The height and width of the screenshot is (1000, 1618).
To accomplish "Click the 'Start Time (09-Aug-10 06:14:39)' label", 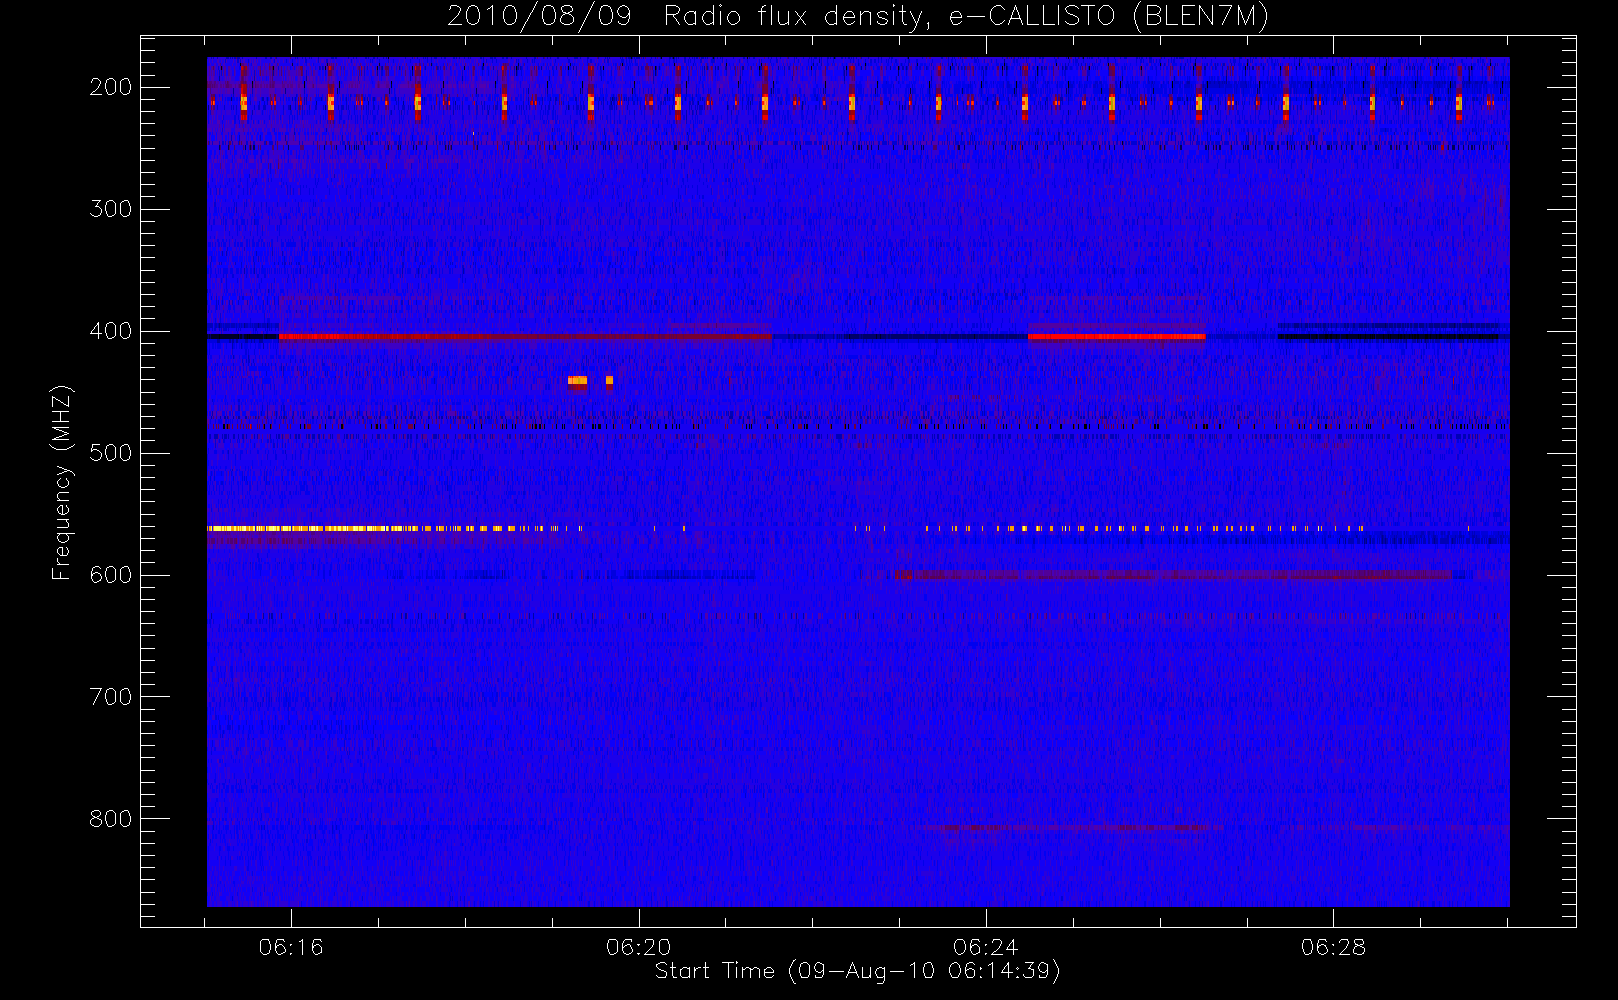I will point(857,971).
